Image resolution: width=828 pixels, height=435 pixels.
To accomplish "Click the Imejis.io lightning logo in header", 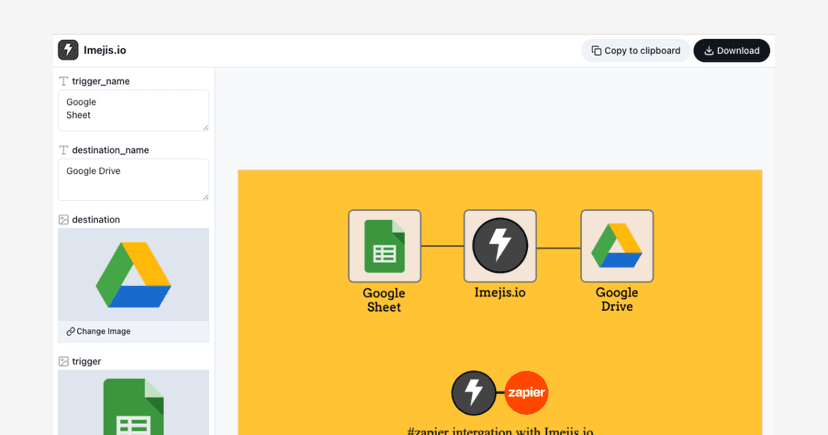I will (68, 50).
